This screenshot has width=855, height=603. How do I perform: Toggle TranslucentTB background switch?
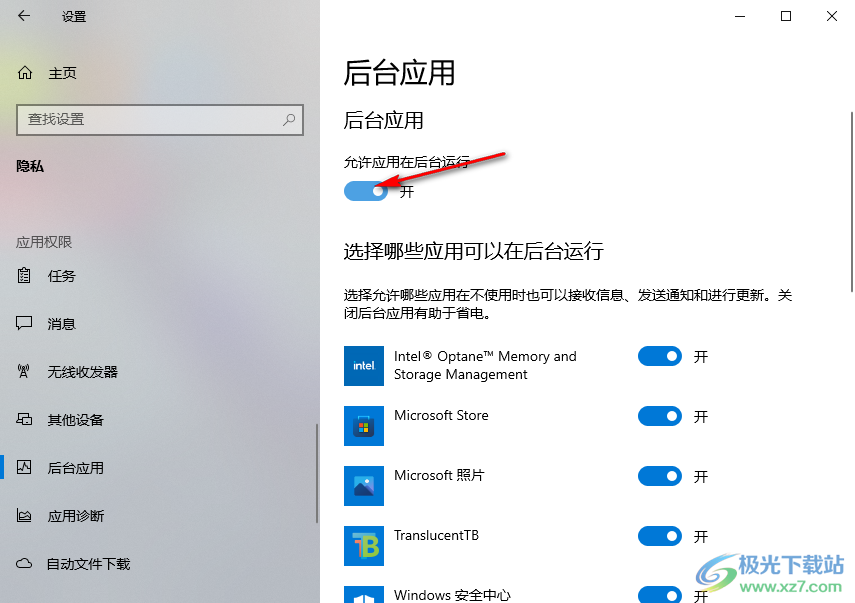tap(660, 536)
